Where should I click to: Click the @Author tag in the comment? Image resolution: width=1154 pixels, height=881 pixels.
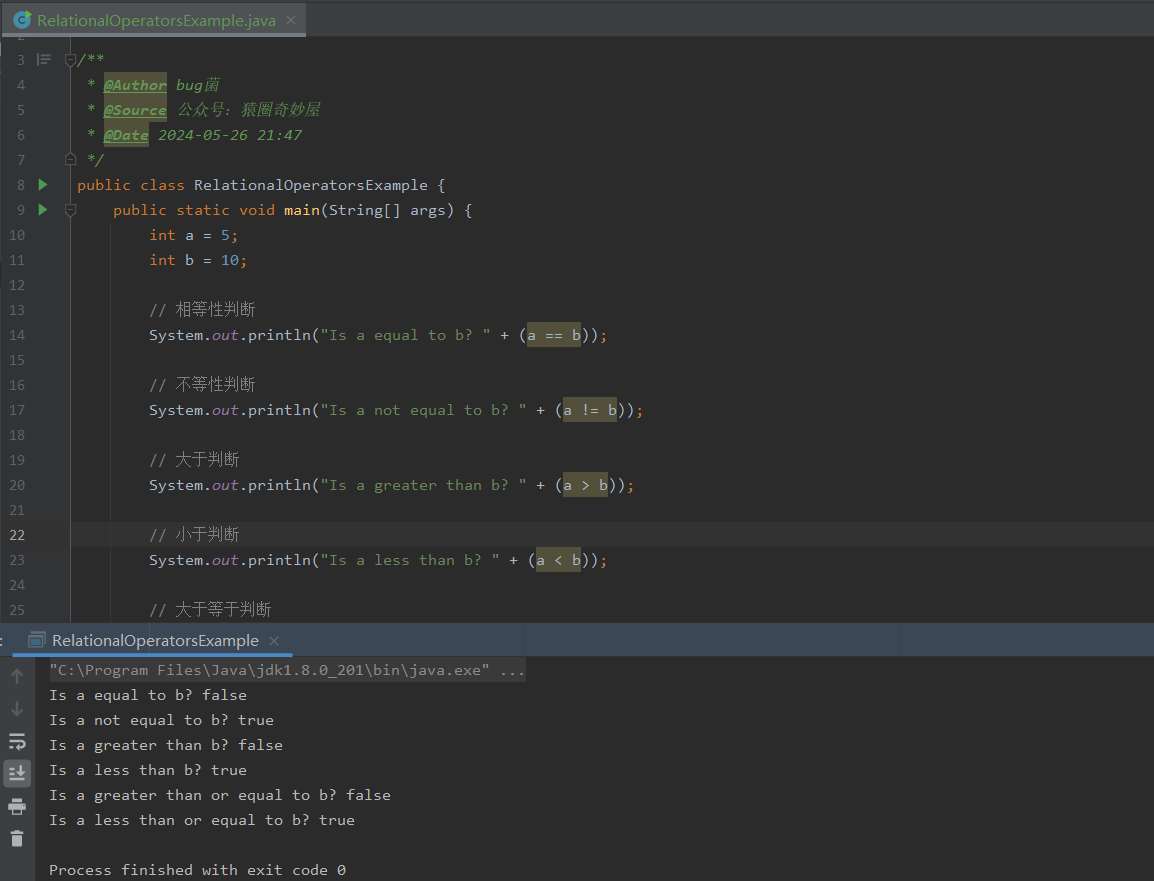click(135, 85)
